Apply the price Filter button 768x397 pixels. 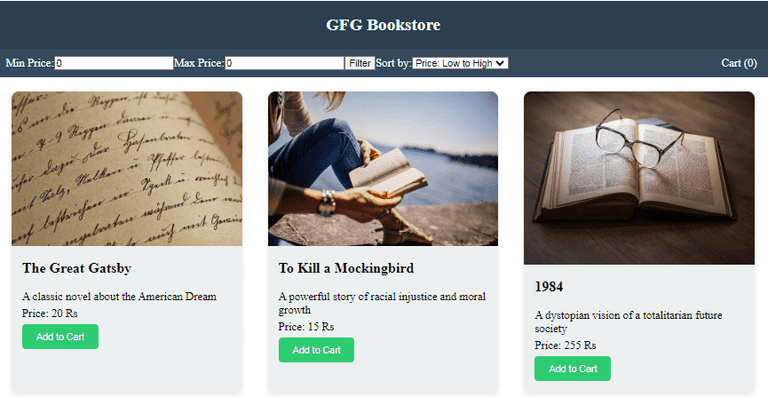pyautogui.click(x=360, y=63)
